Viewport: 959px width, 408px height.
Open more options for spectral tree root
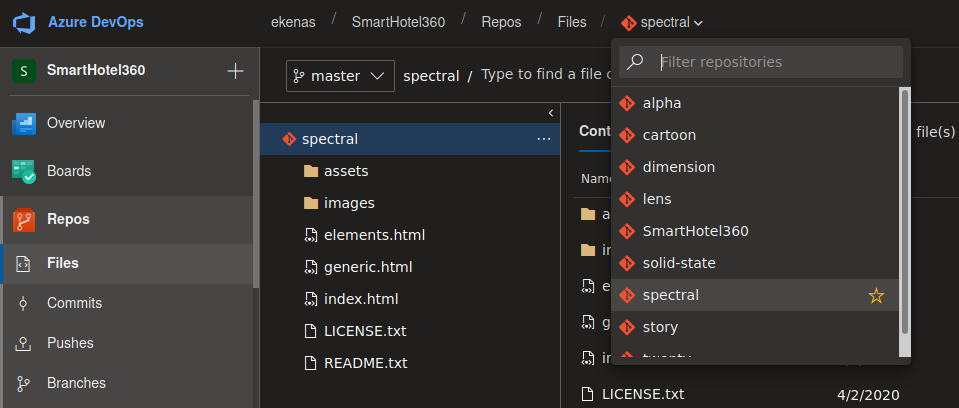(544, 139)
